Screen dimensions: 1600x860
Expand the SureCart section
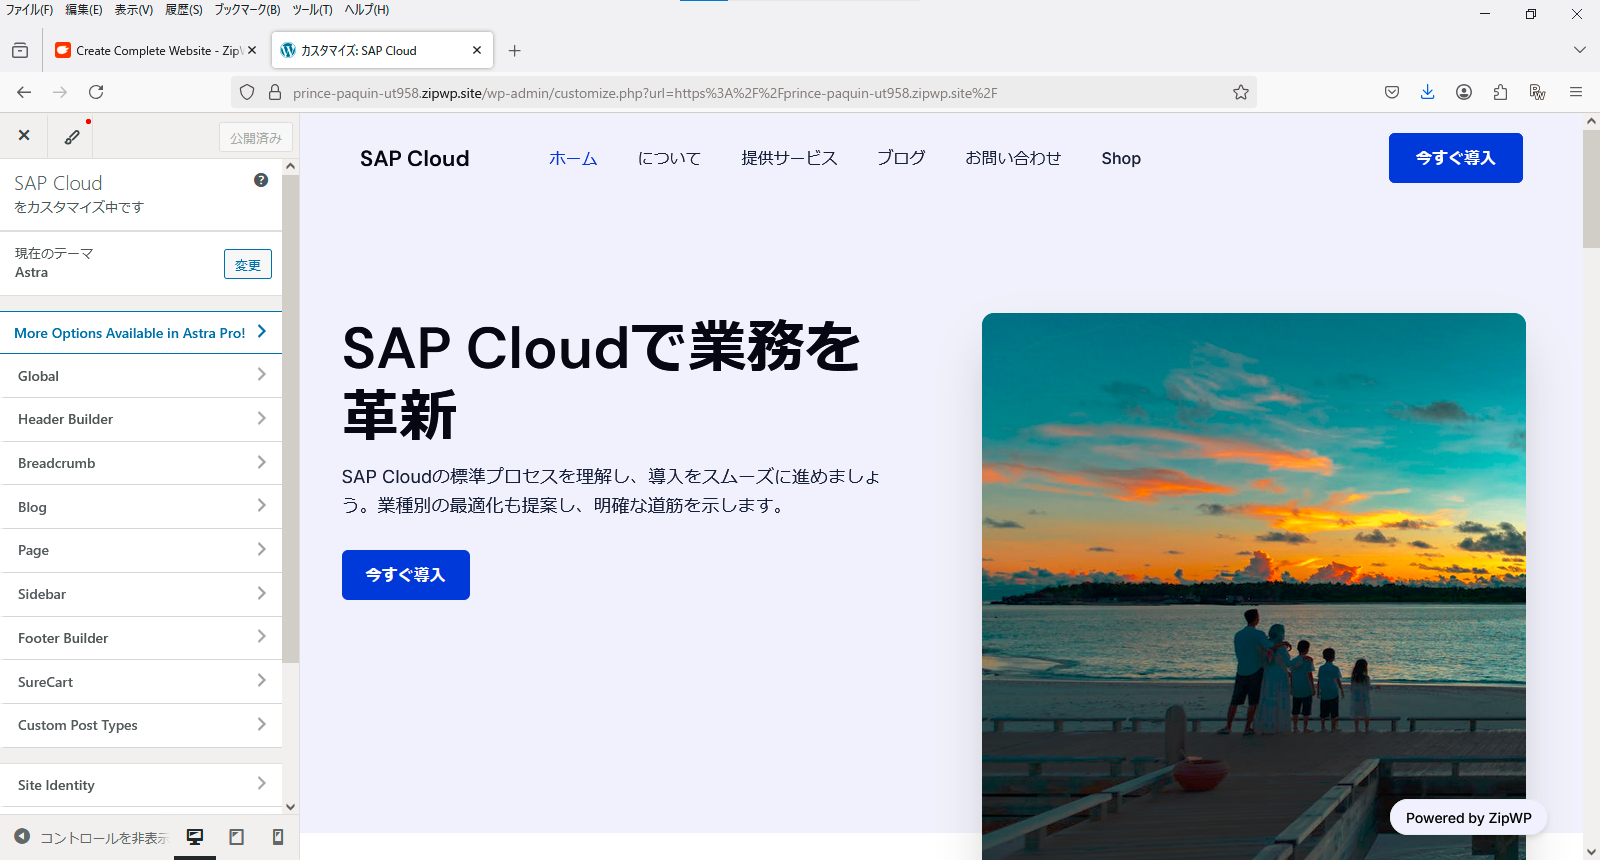pyautogui.click(x=141, y=682)
